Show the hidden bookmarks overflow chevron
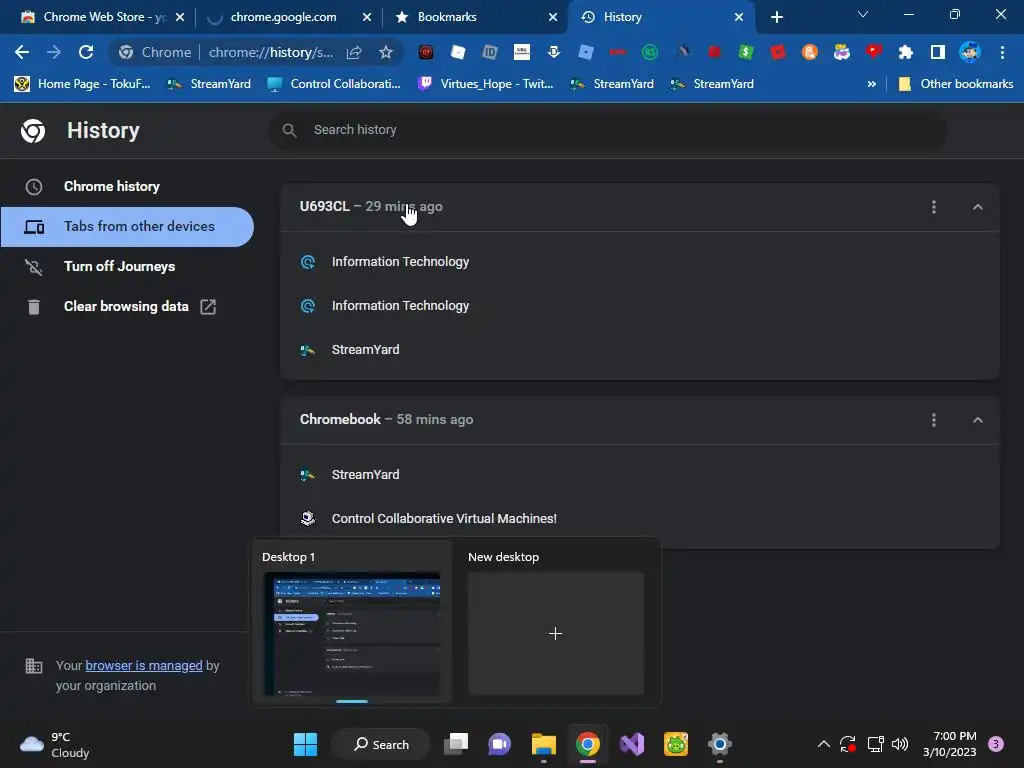 [871, 84]
